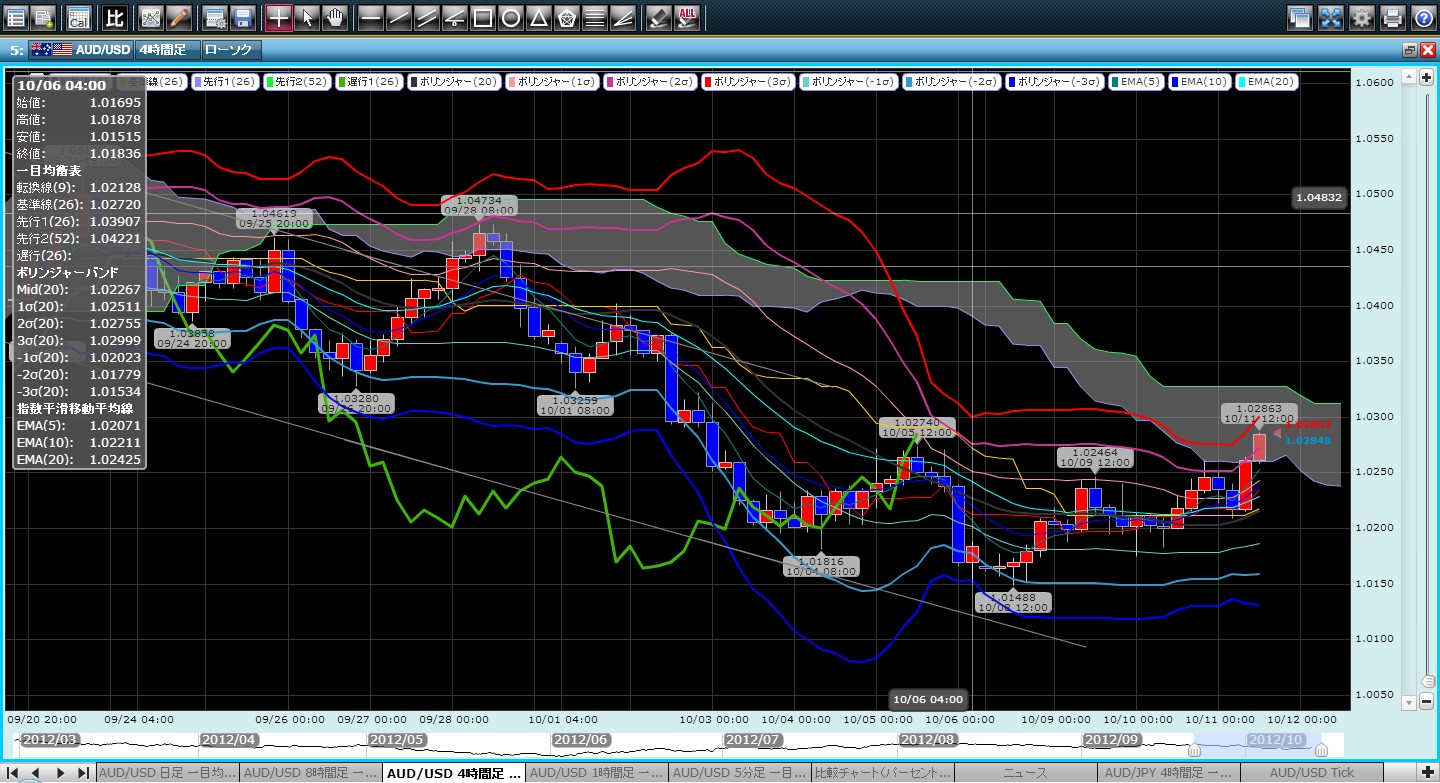Select the hand pan tool
Screen dimensions: 1440x783
pyautogui.click(x=335, y=17)
